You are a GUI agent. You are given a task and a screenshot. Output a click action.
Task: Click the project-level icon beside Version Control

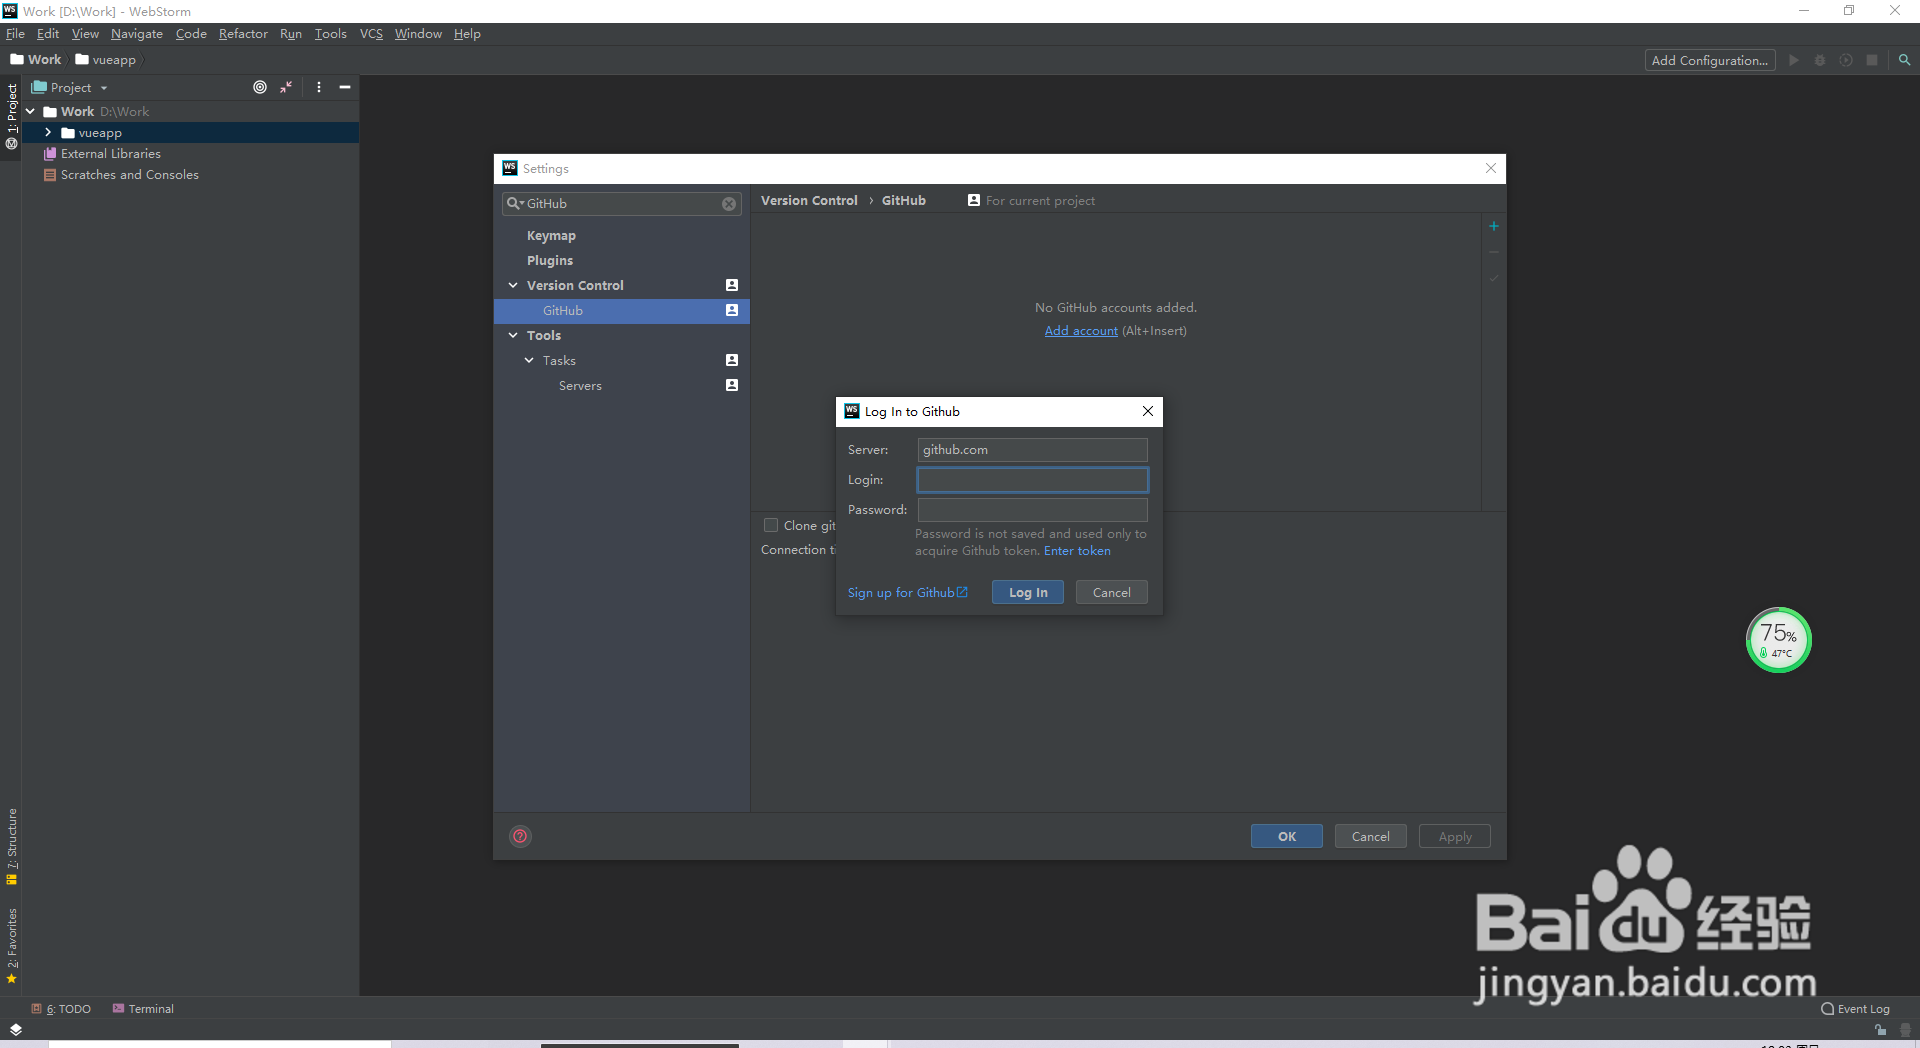732,285
